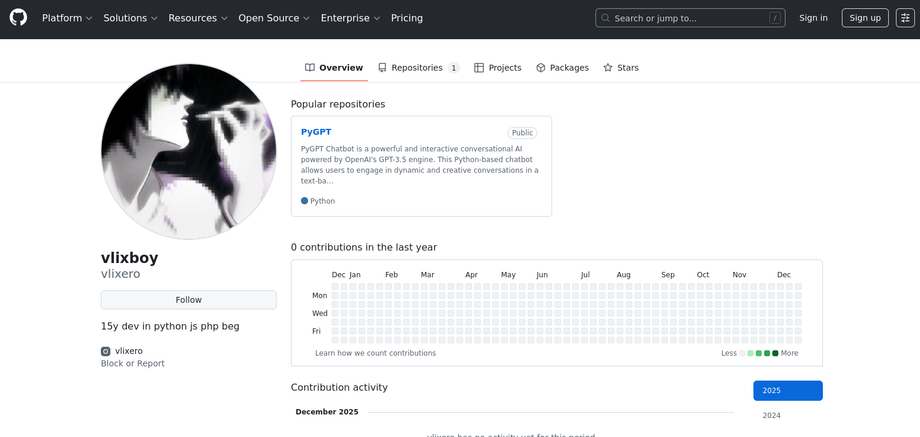The height and width of the screenshot is (437, 920).
Task: Switch to the Stars tab
Action: (x=621, y=68)
